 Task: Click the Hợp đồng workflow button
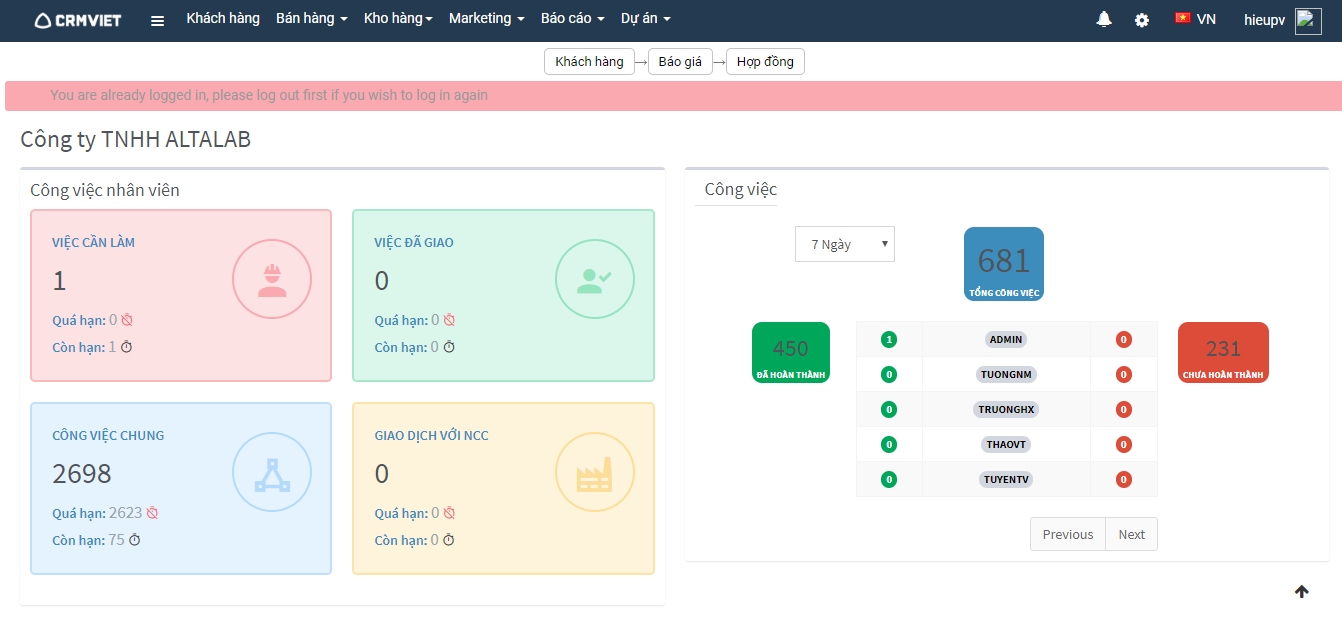point(765,62)
